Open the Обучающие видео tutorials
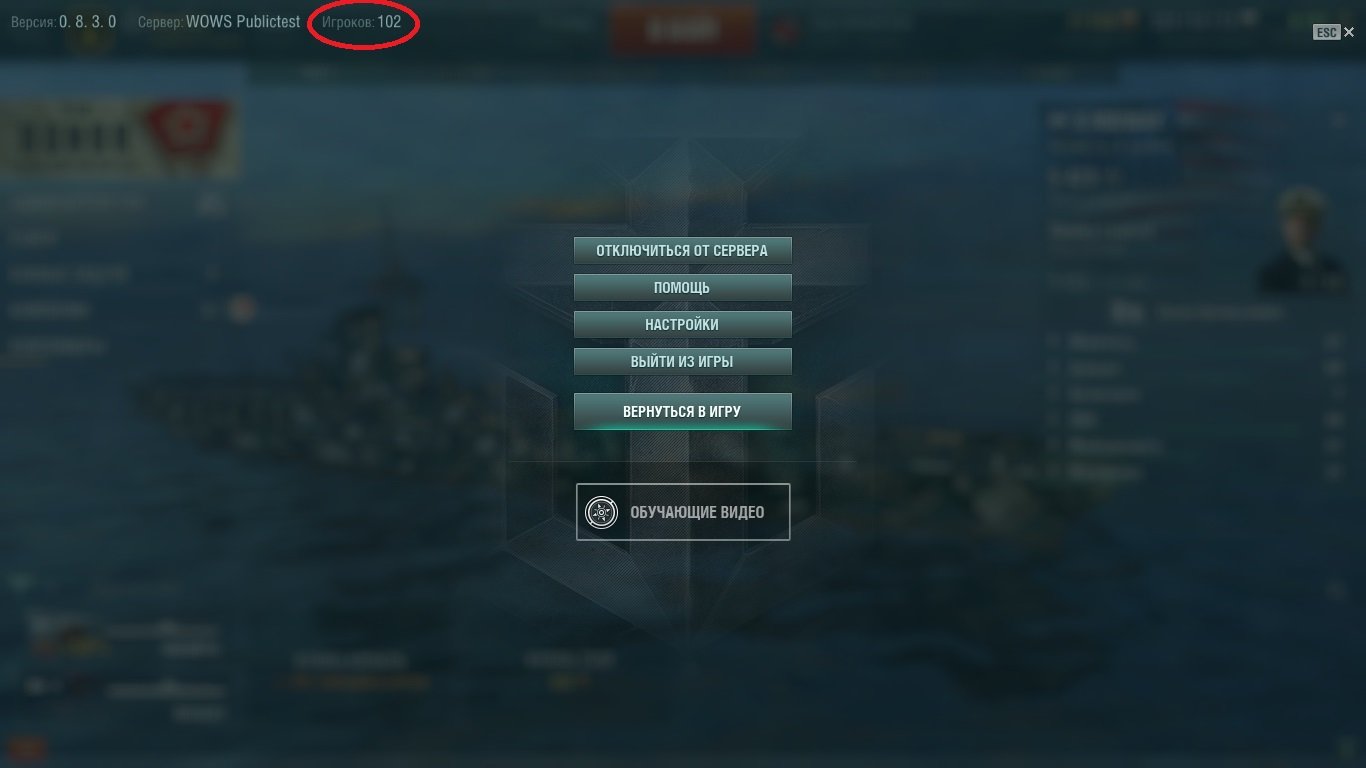The width and height of the screenshot is (1366, 768). pos(683,512)
